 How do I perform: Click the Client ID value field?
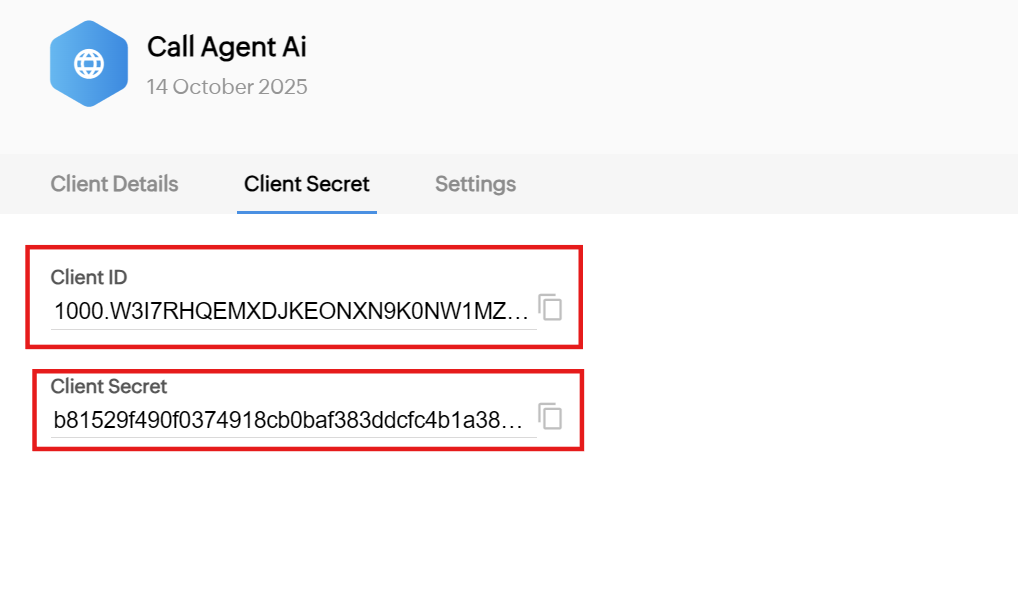pyautogui.click(x=290, y=311)
